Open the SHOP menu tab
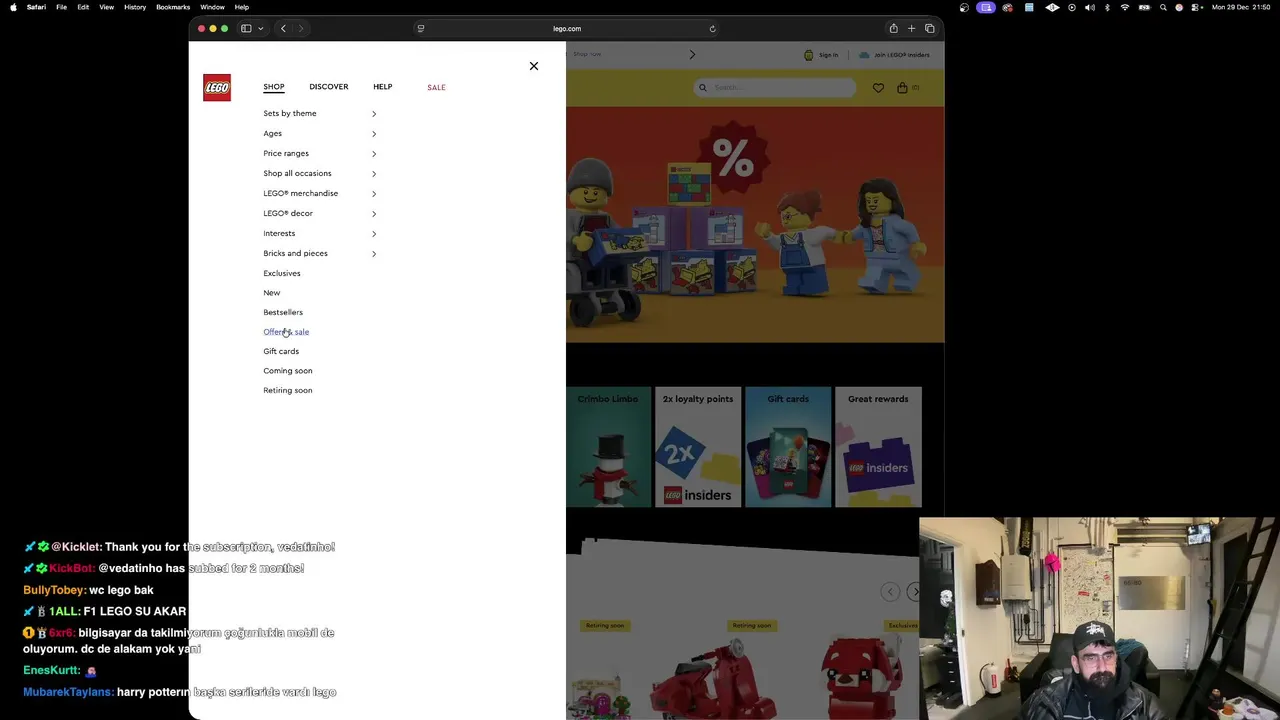This screenshot has height=720, width=1280. pos(274,87)
